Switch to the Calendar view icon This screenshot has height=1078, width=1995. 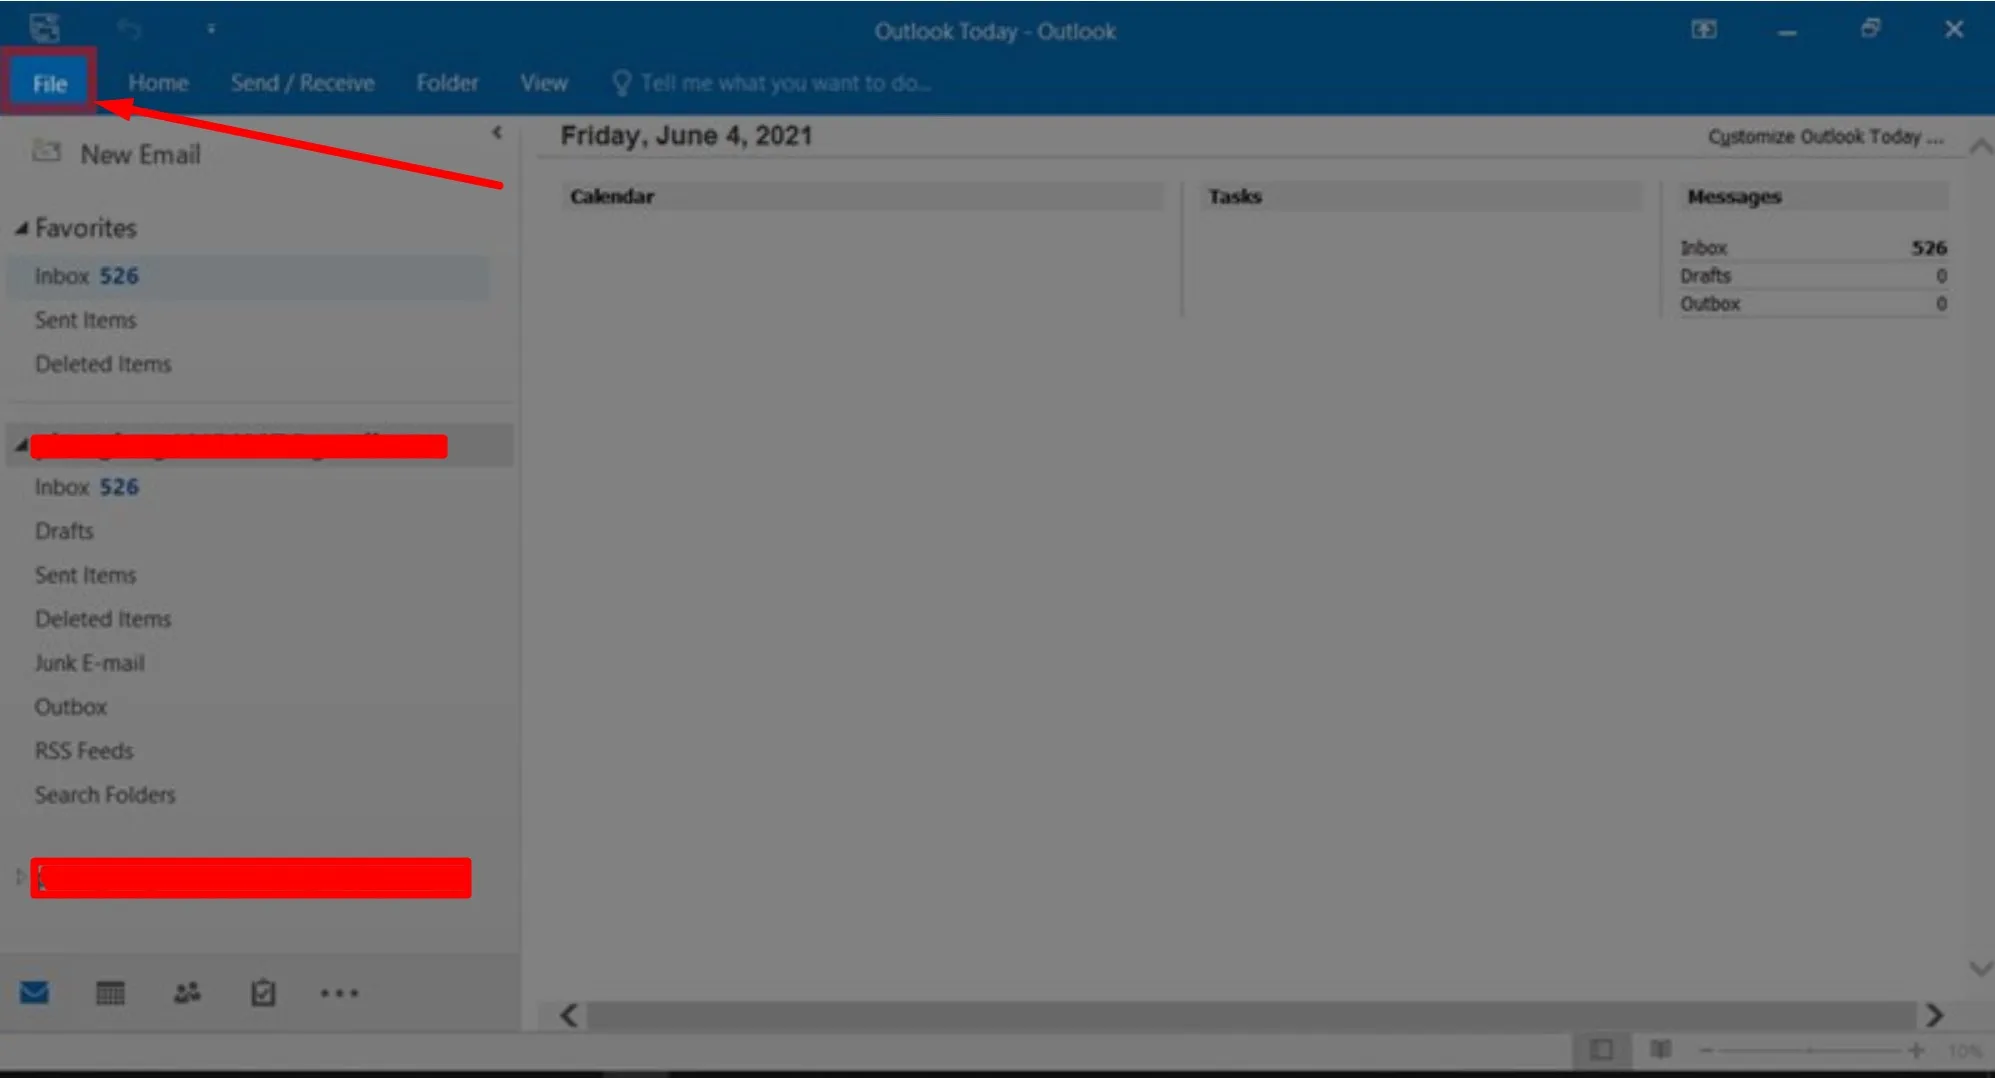pyautogui.click(x=110, y=992)
